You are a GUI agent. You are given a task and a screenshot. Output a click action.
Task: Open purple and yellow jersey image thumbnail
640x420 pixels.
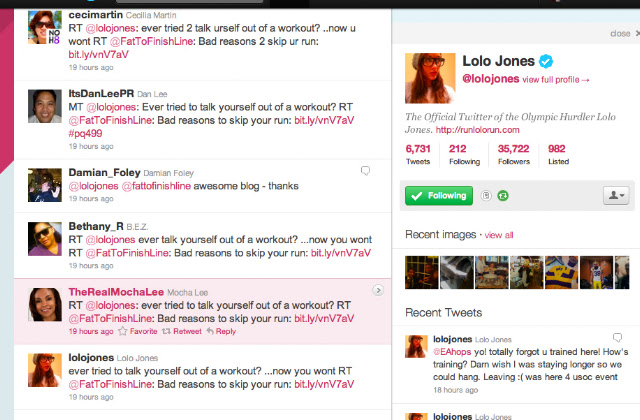(x=562, y=272)
